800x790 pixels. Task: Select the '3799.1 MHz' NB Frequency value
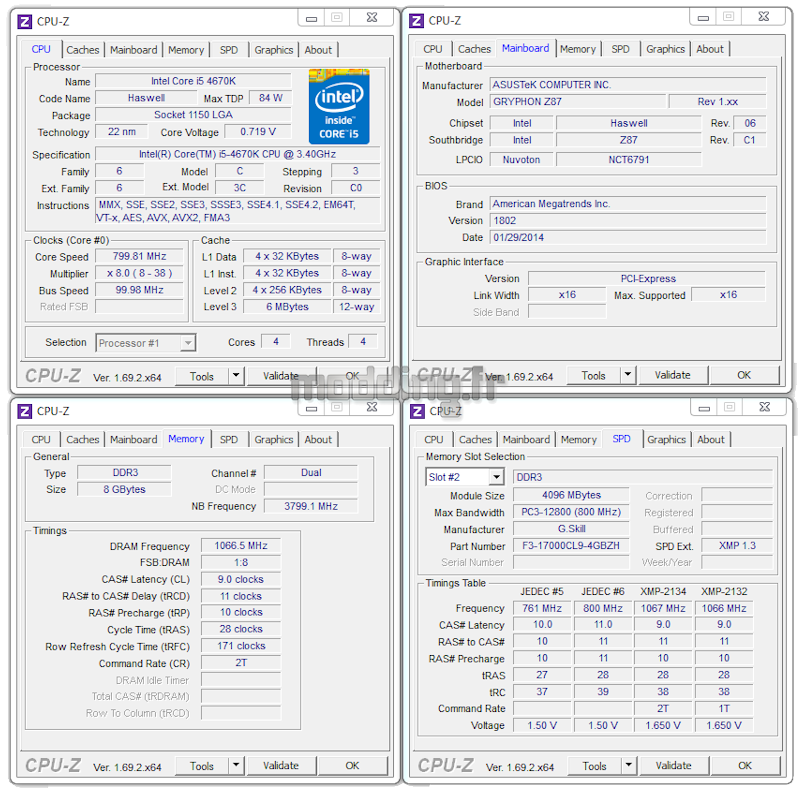(311, 506)
